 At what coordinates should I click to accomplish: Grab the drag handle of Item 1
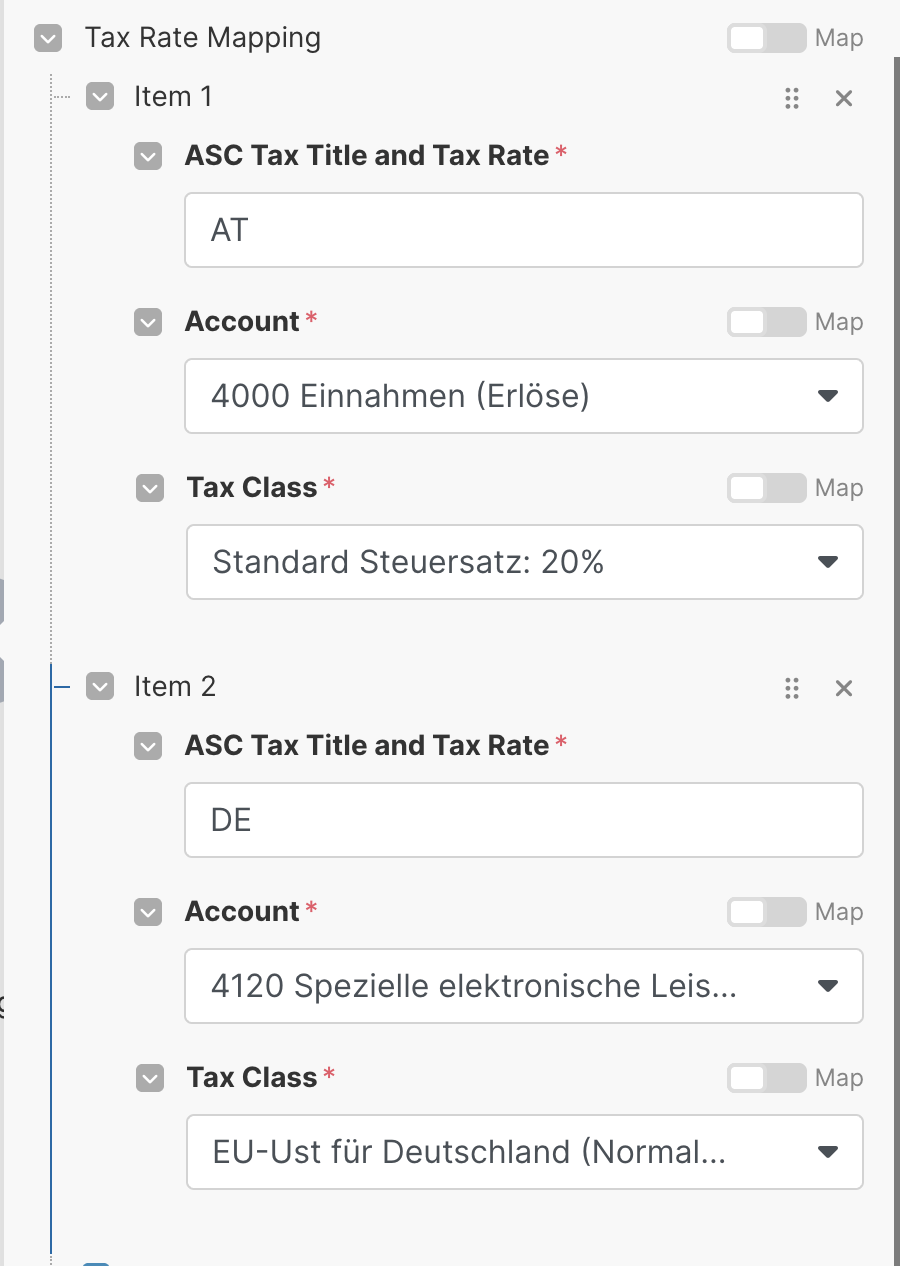tap(792, 98)
